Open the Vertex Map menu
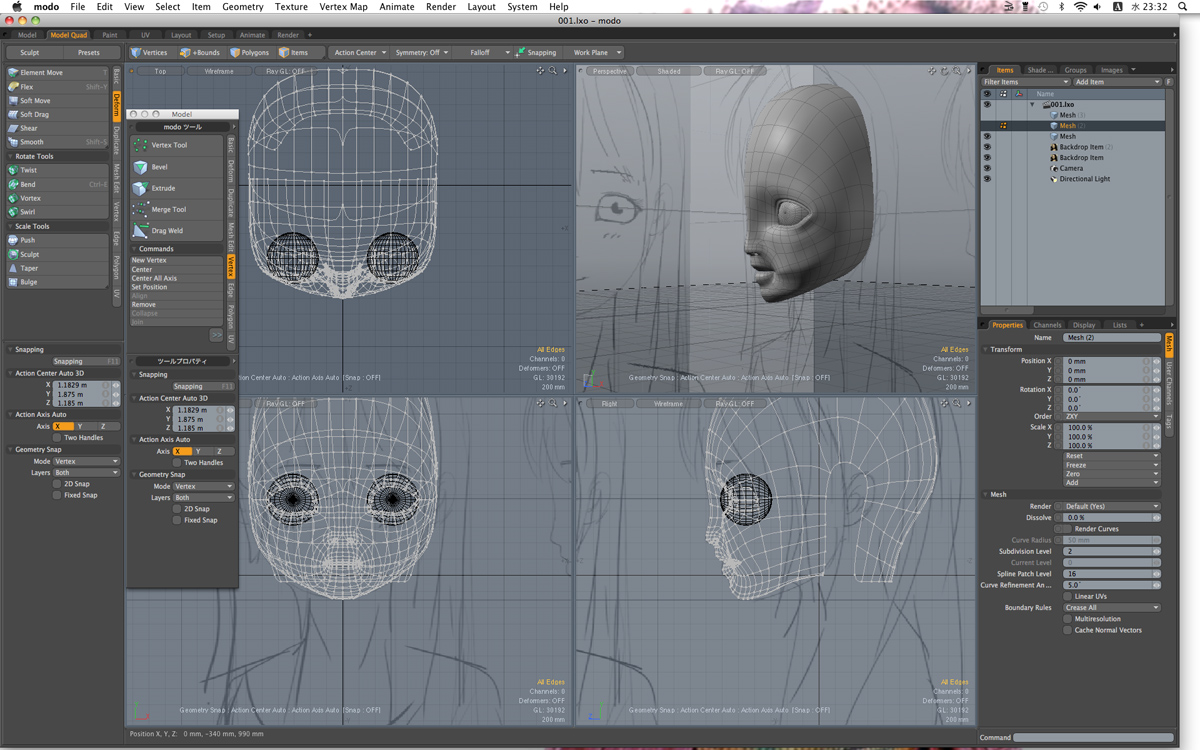The image size is (1200, 750). (343, 7)
